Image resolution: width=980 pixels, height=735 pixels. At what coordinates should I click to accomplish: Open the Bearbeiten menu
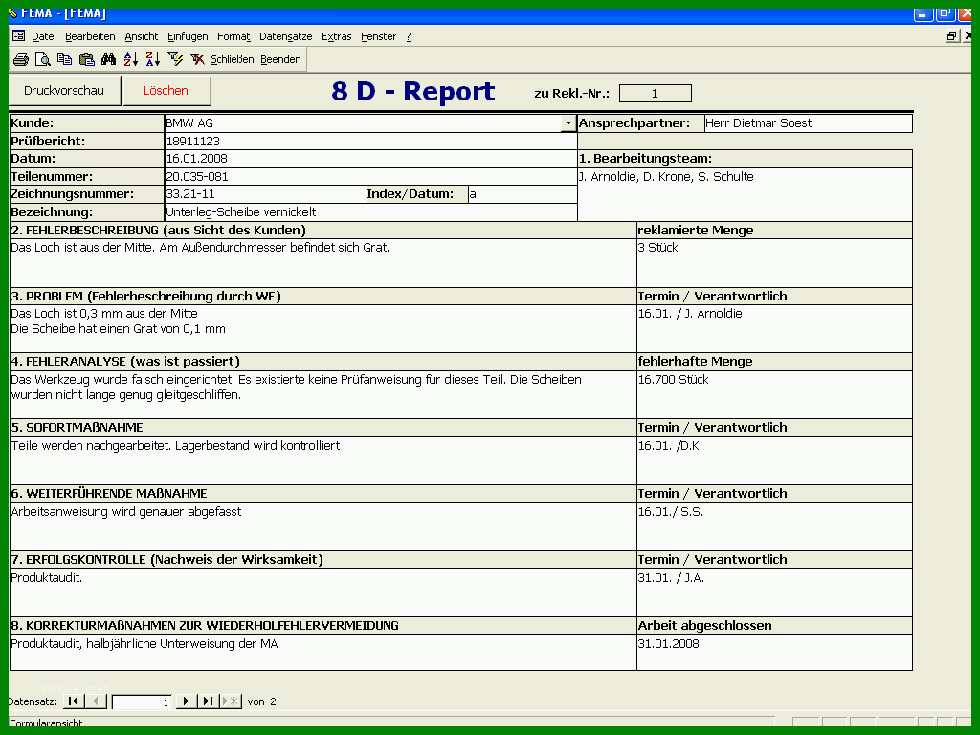point(90,36)
